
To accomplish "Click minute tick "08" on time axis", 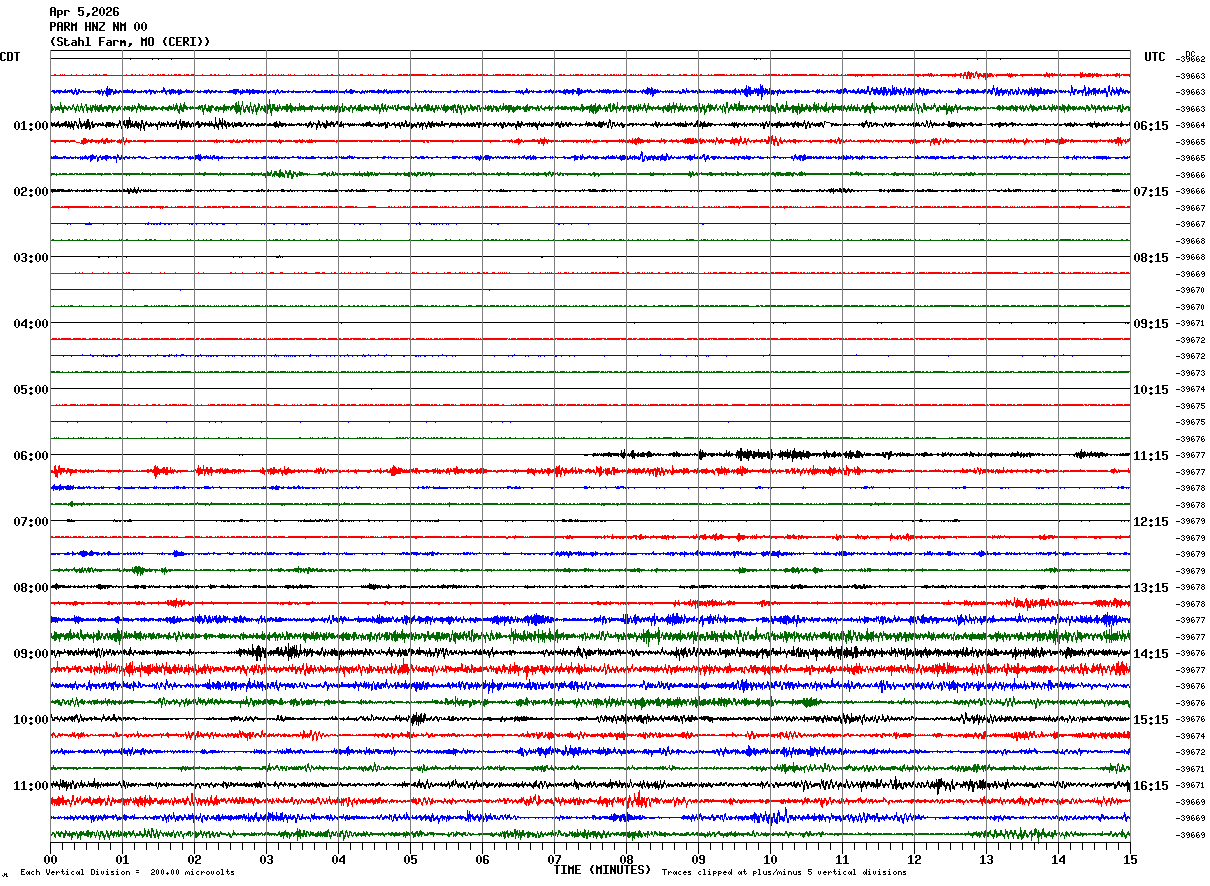I will (x=626, y=859).
